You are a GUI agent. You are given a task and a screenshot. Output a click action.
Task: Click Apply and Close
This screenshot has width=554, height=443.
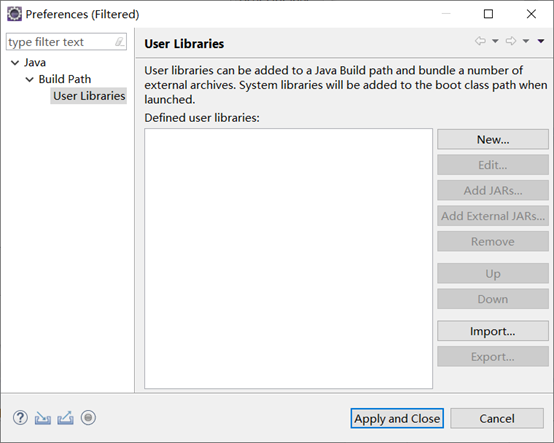point(397,419)
